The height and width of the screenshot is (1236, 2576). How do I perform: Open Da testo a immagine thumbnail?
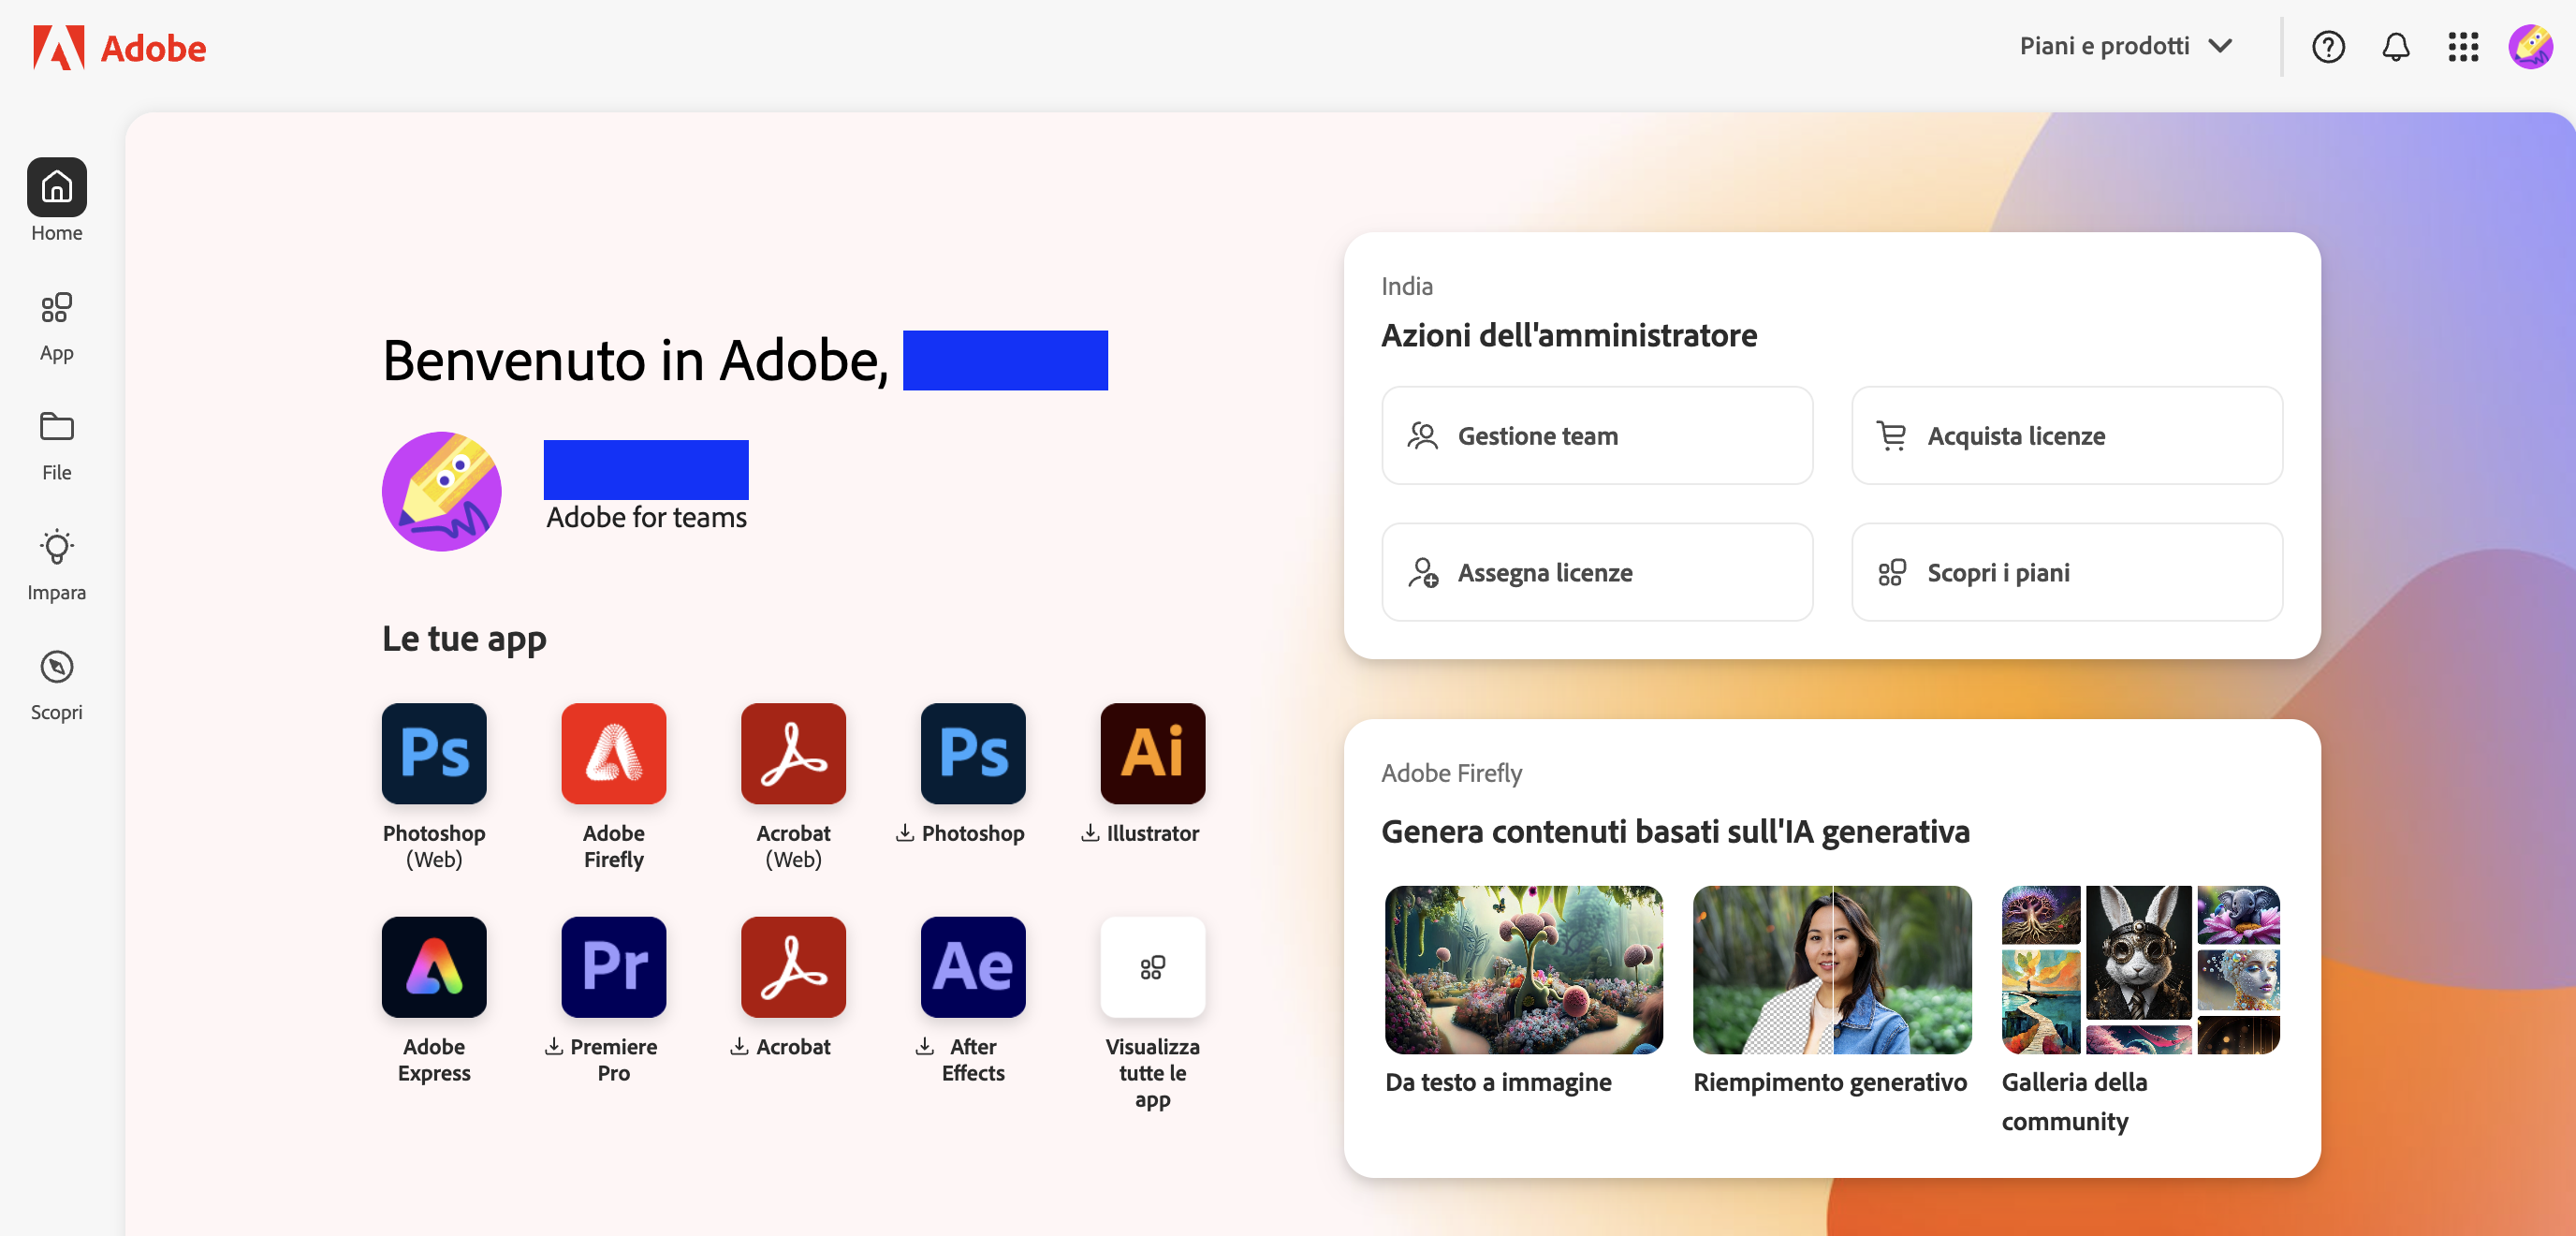[x=1523, y=969]
